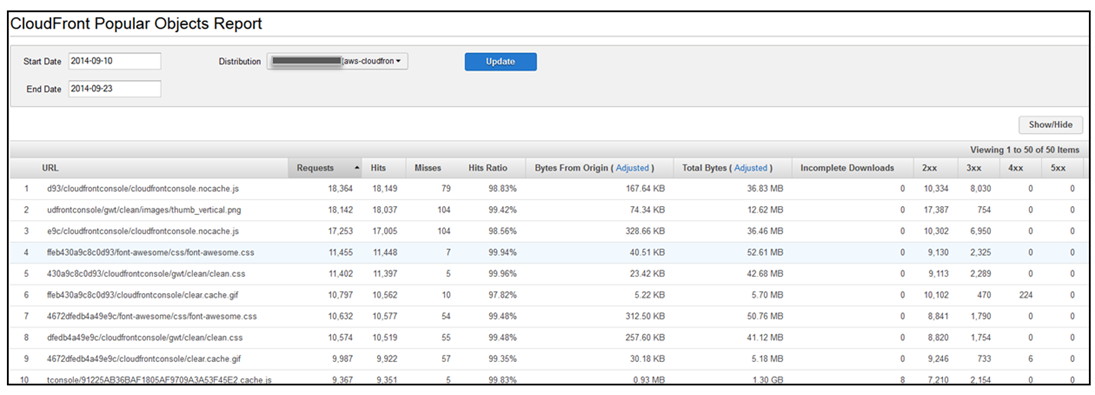Sort by the 2xx column header

click(929, 168)
